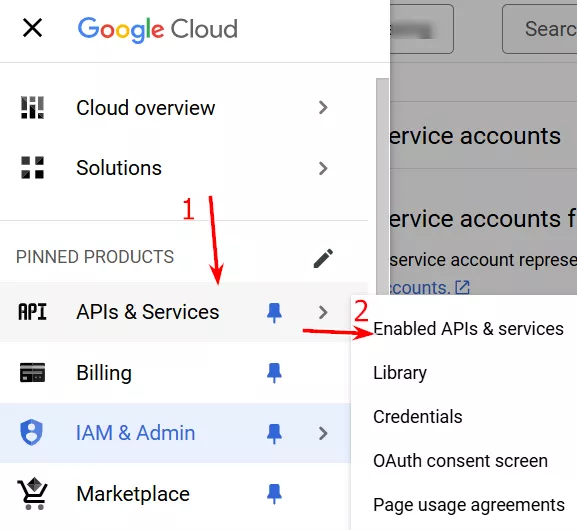Screen dimensions: 577x530
Task: Click the Search field in the header
Action: click(x=540, y=29)
